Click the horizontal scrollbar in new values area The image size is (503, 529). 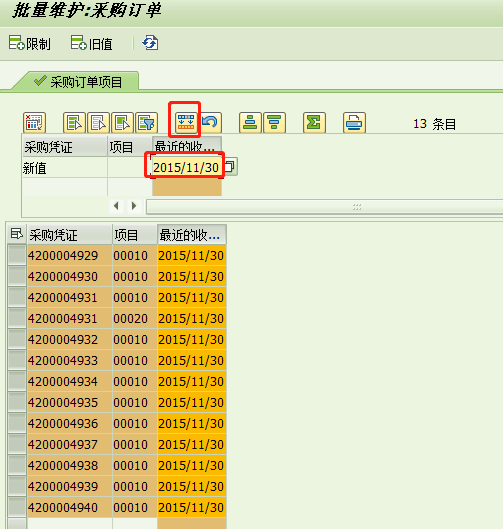point(324,206)
